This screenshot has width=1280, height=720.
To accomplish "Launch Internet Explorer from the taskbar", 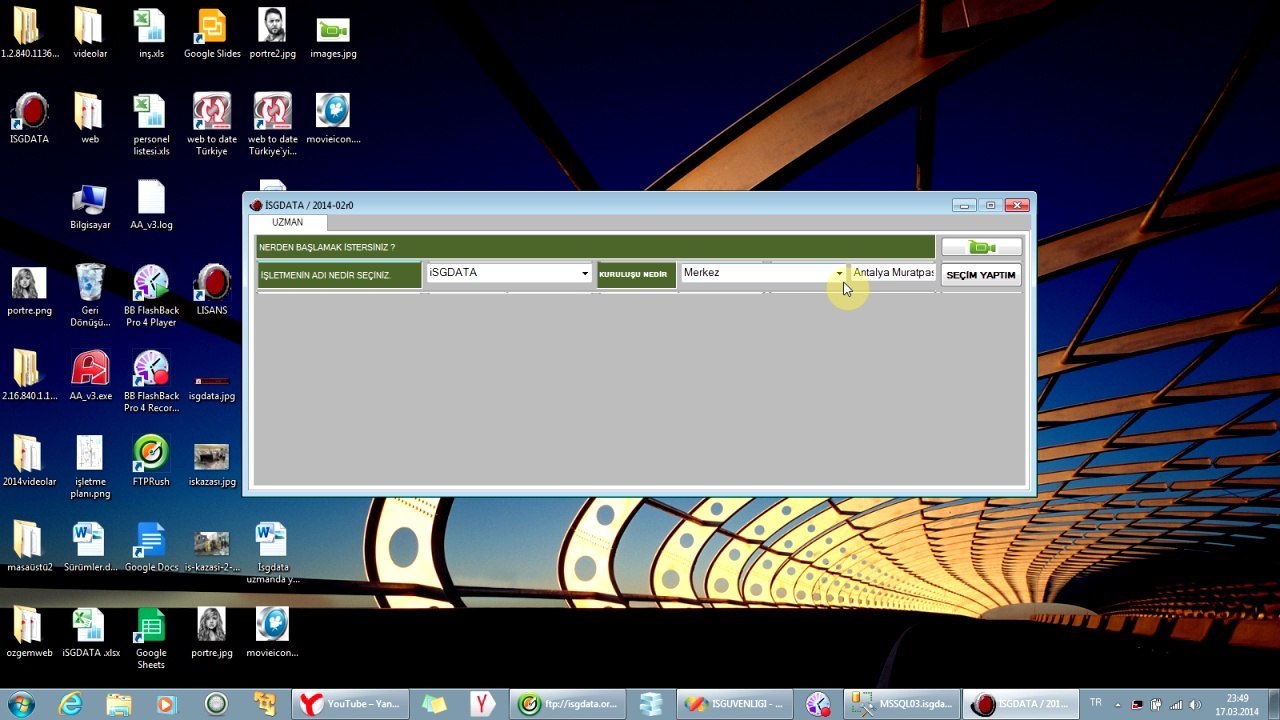I will (70, 704).
